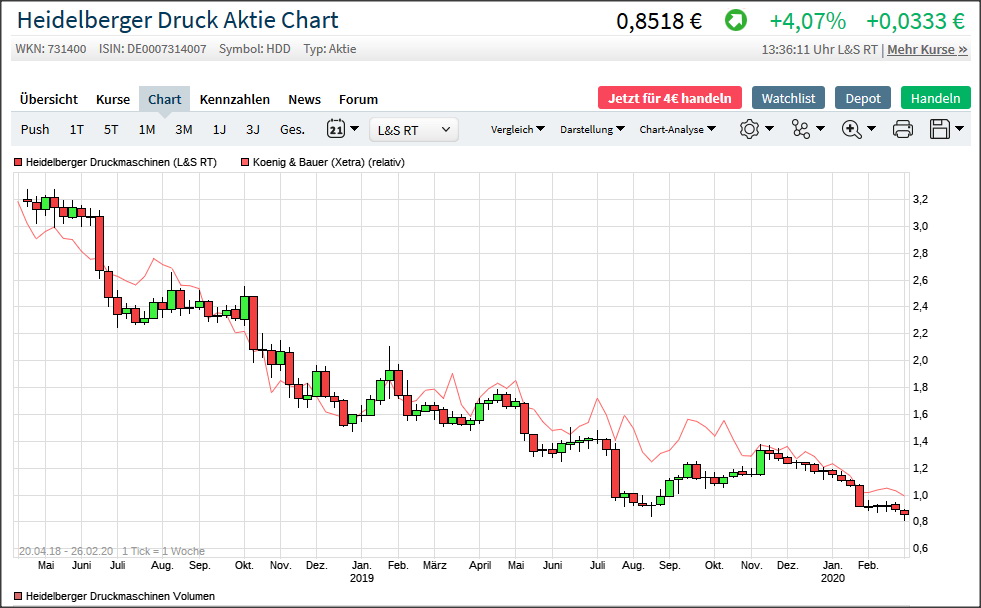Select the 3M time range
Image resolution: width=981 pixels, height=608 pixels.
pos(183,129)
